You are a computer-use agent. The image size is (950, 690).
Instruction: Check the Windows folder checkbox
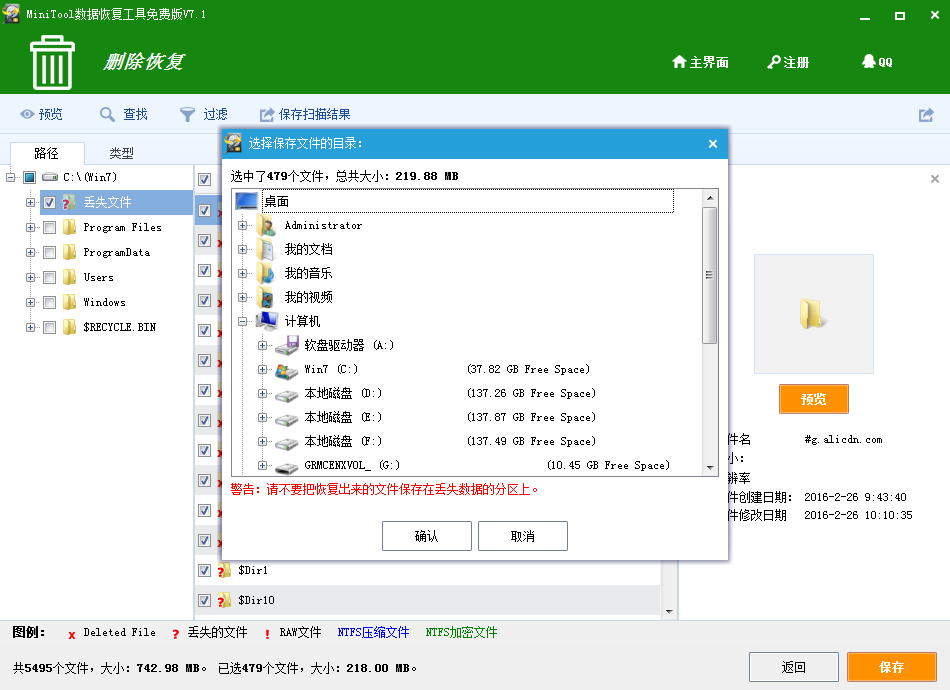pyautogui.click(x=50, y=302)
